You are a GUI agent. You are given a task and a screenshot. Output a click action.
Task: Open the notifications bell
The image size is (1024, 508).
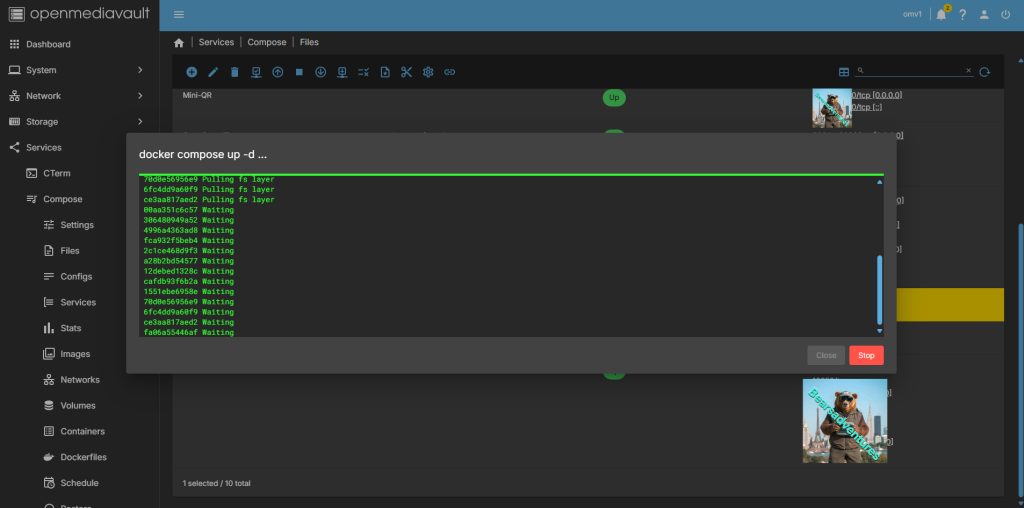click(x=941, y=15)
